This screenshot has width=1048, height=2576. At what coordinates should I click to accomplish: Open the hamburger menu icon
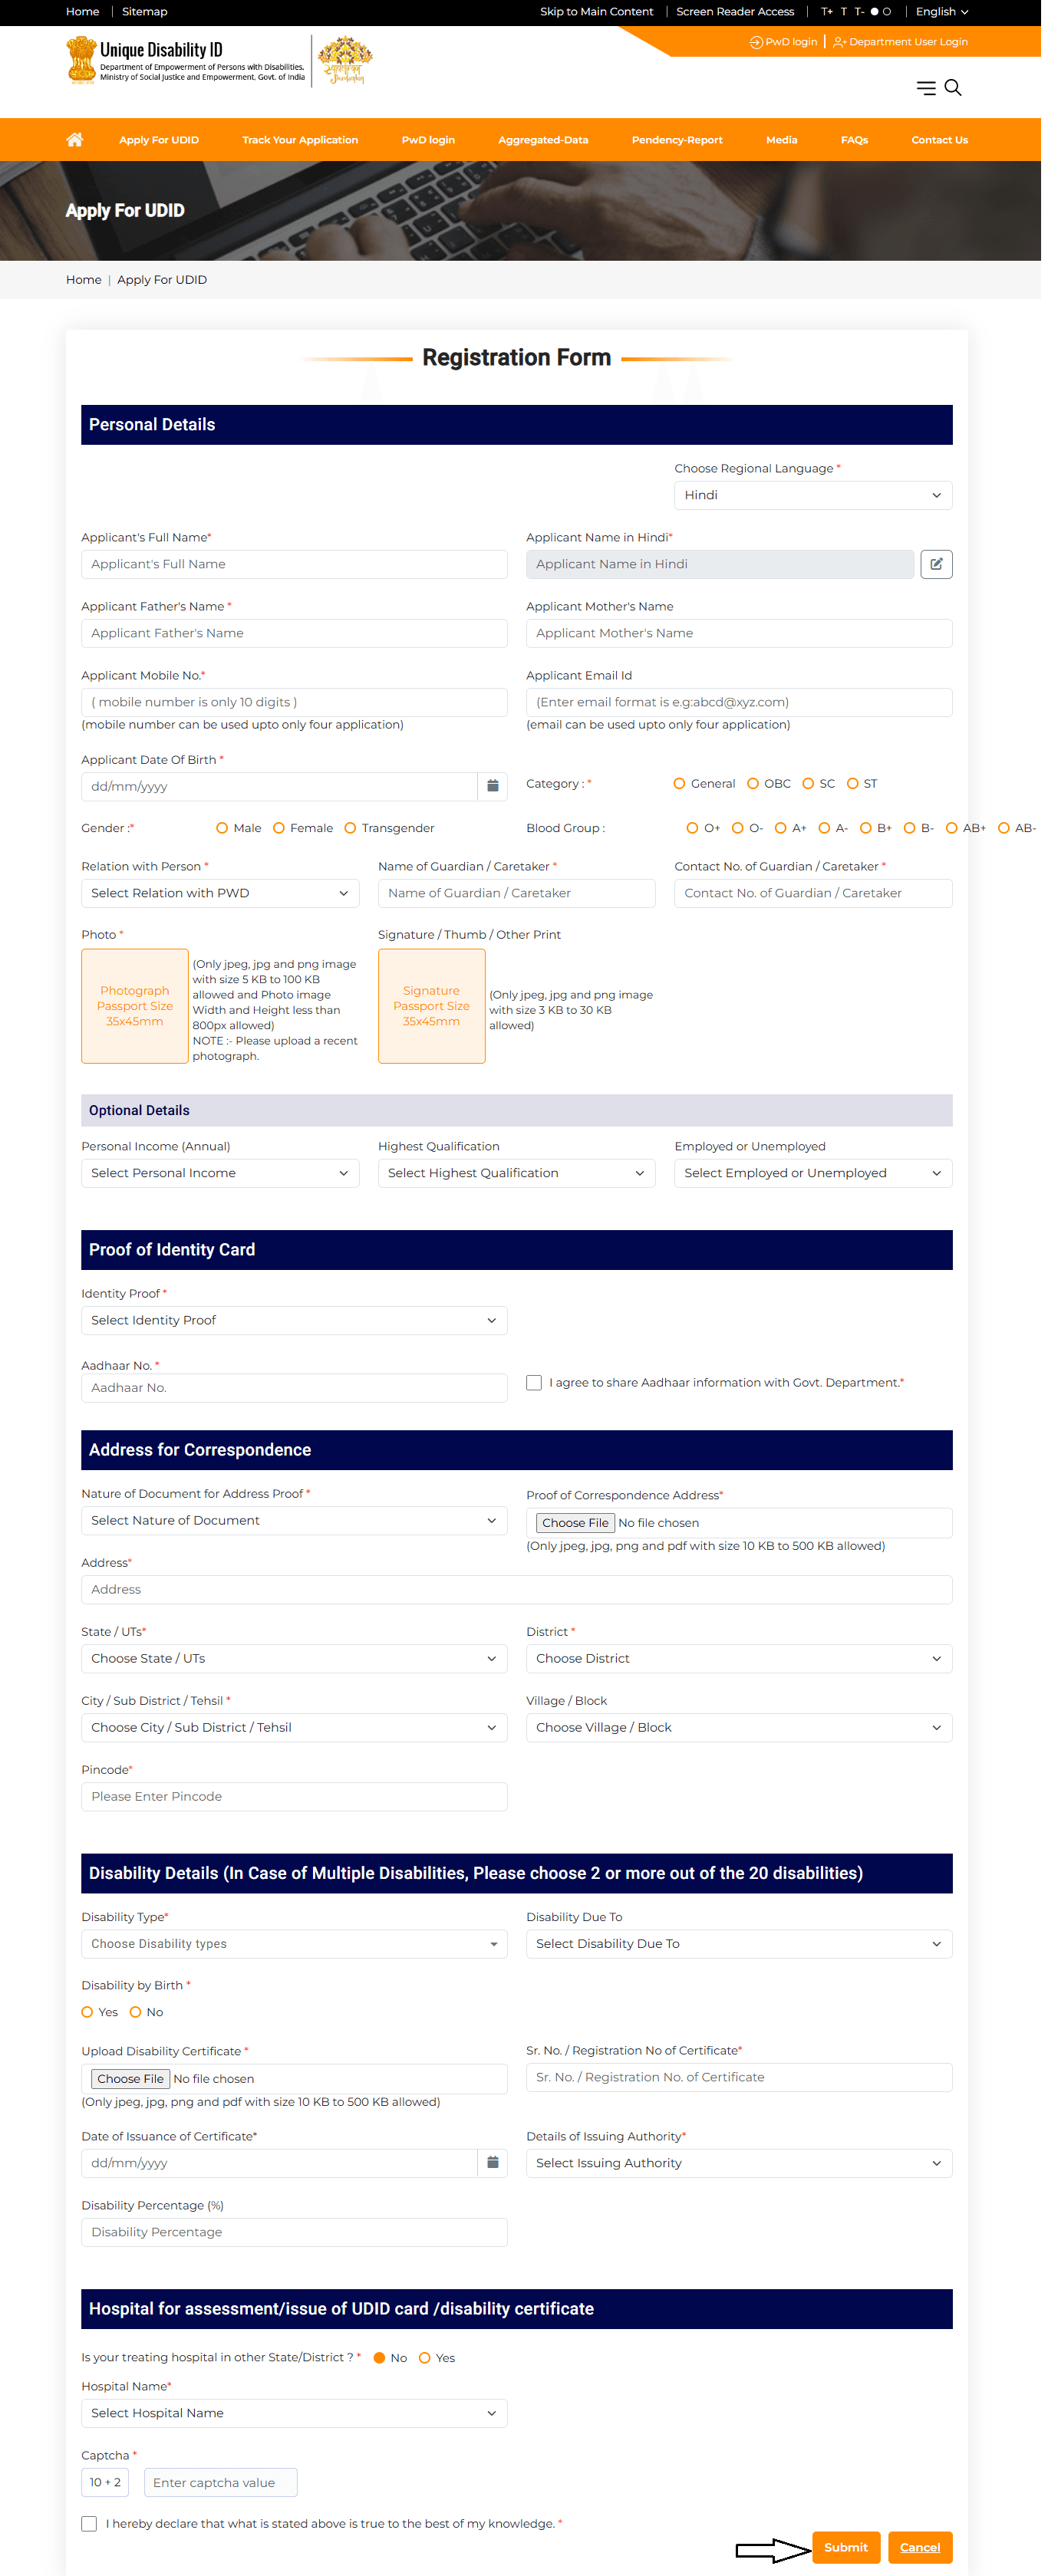coord(926,88)
